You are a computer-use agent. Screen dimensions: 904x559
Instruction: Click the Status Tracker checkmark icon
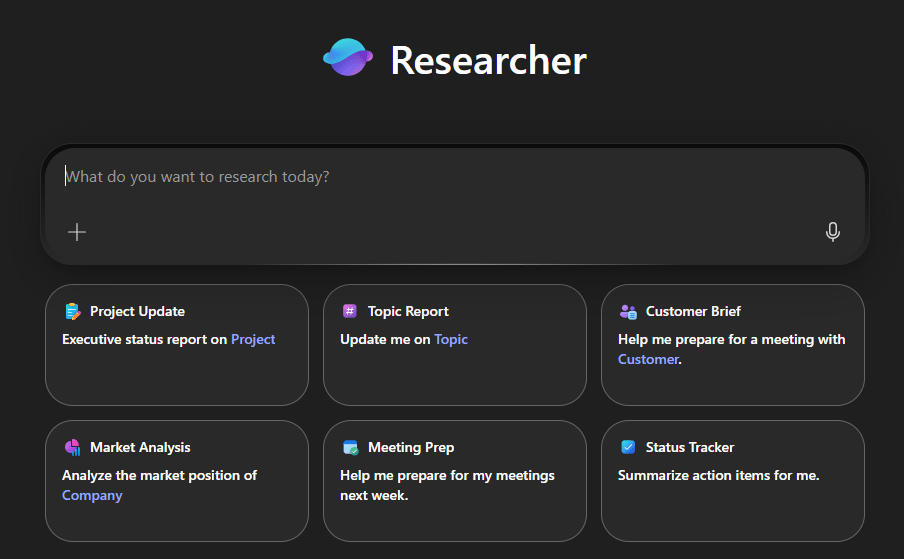[x=628, y=447]
